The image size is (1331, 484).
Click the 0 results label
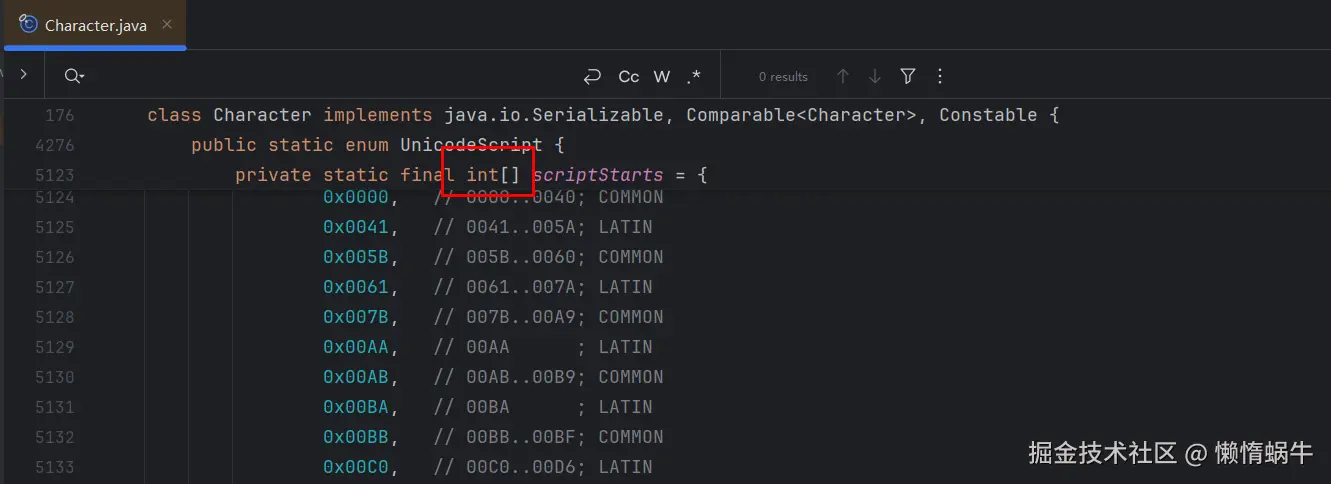tap(783, 76)
